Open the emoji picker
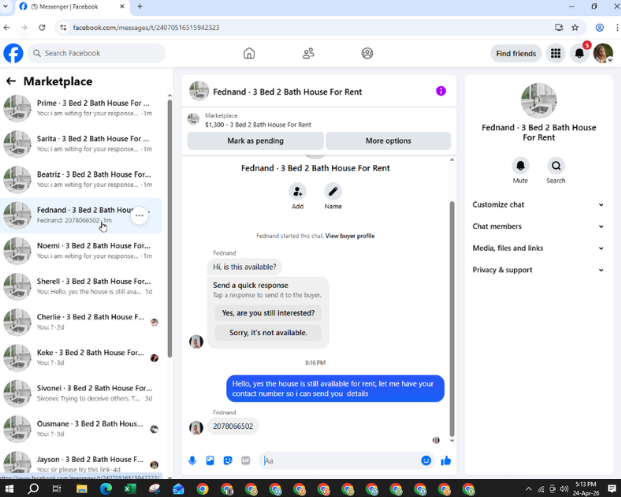Image resolution: width=621 pixels, height=497 pixels. tap(426, 461)
